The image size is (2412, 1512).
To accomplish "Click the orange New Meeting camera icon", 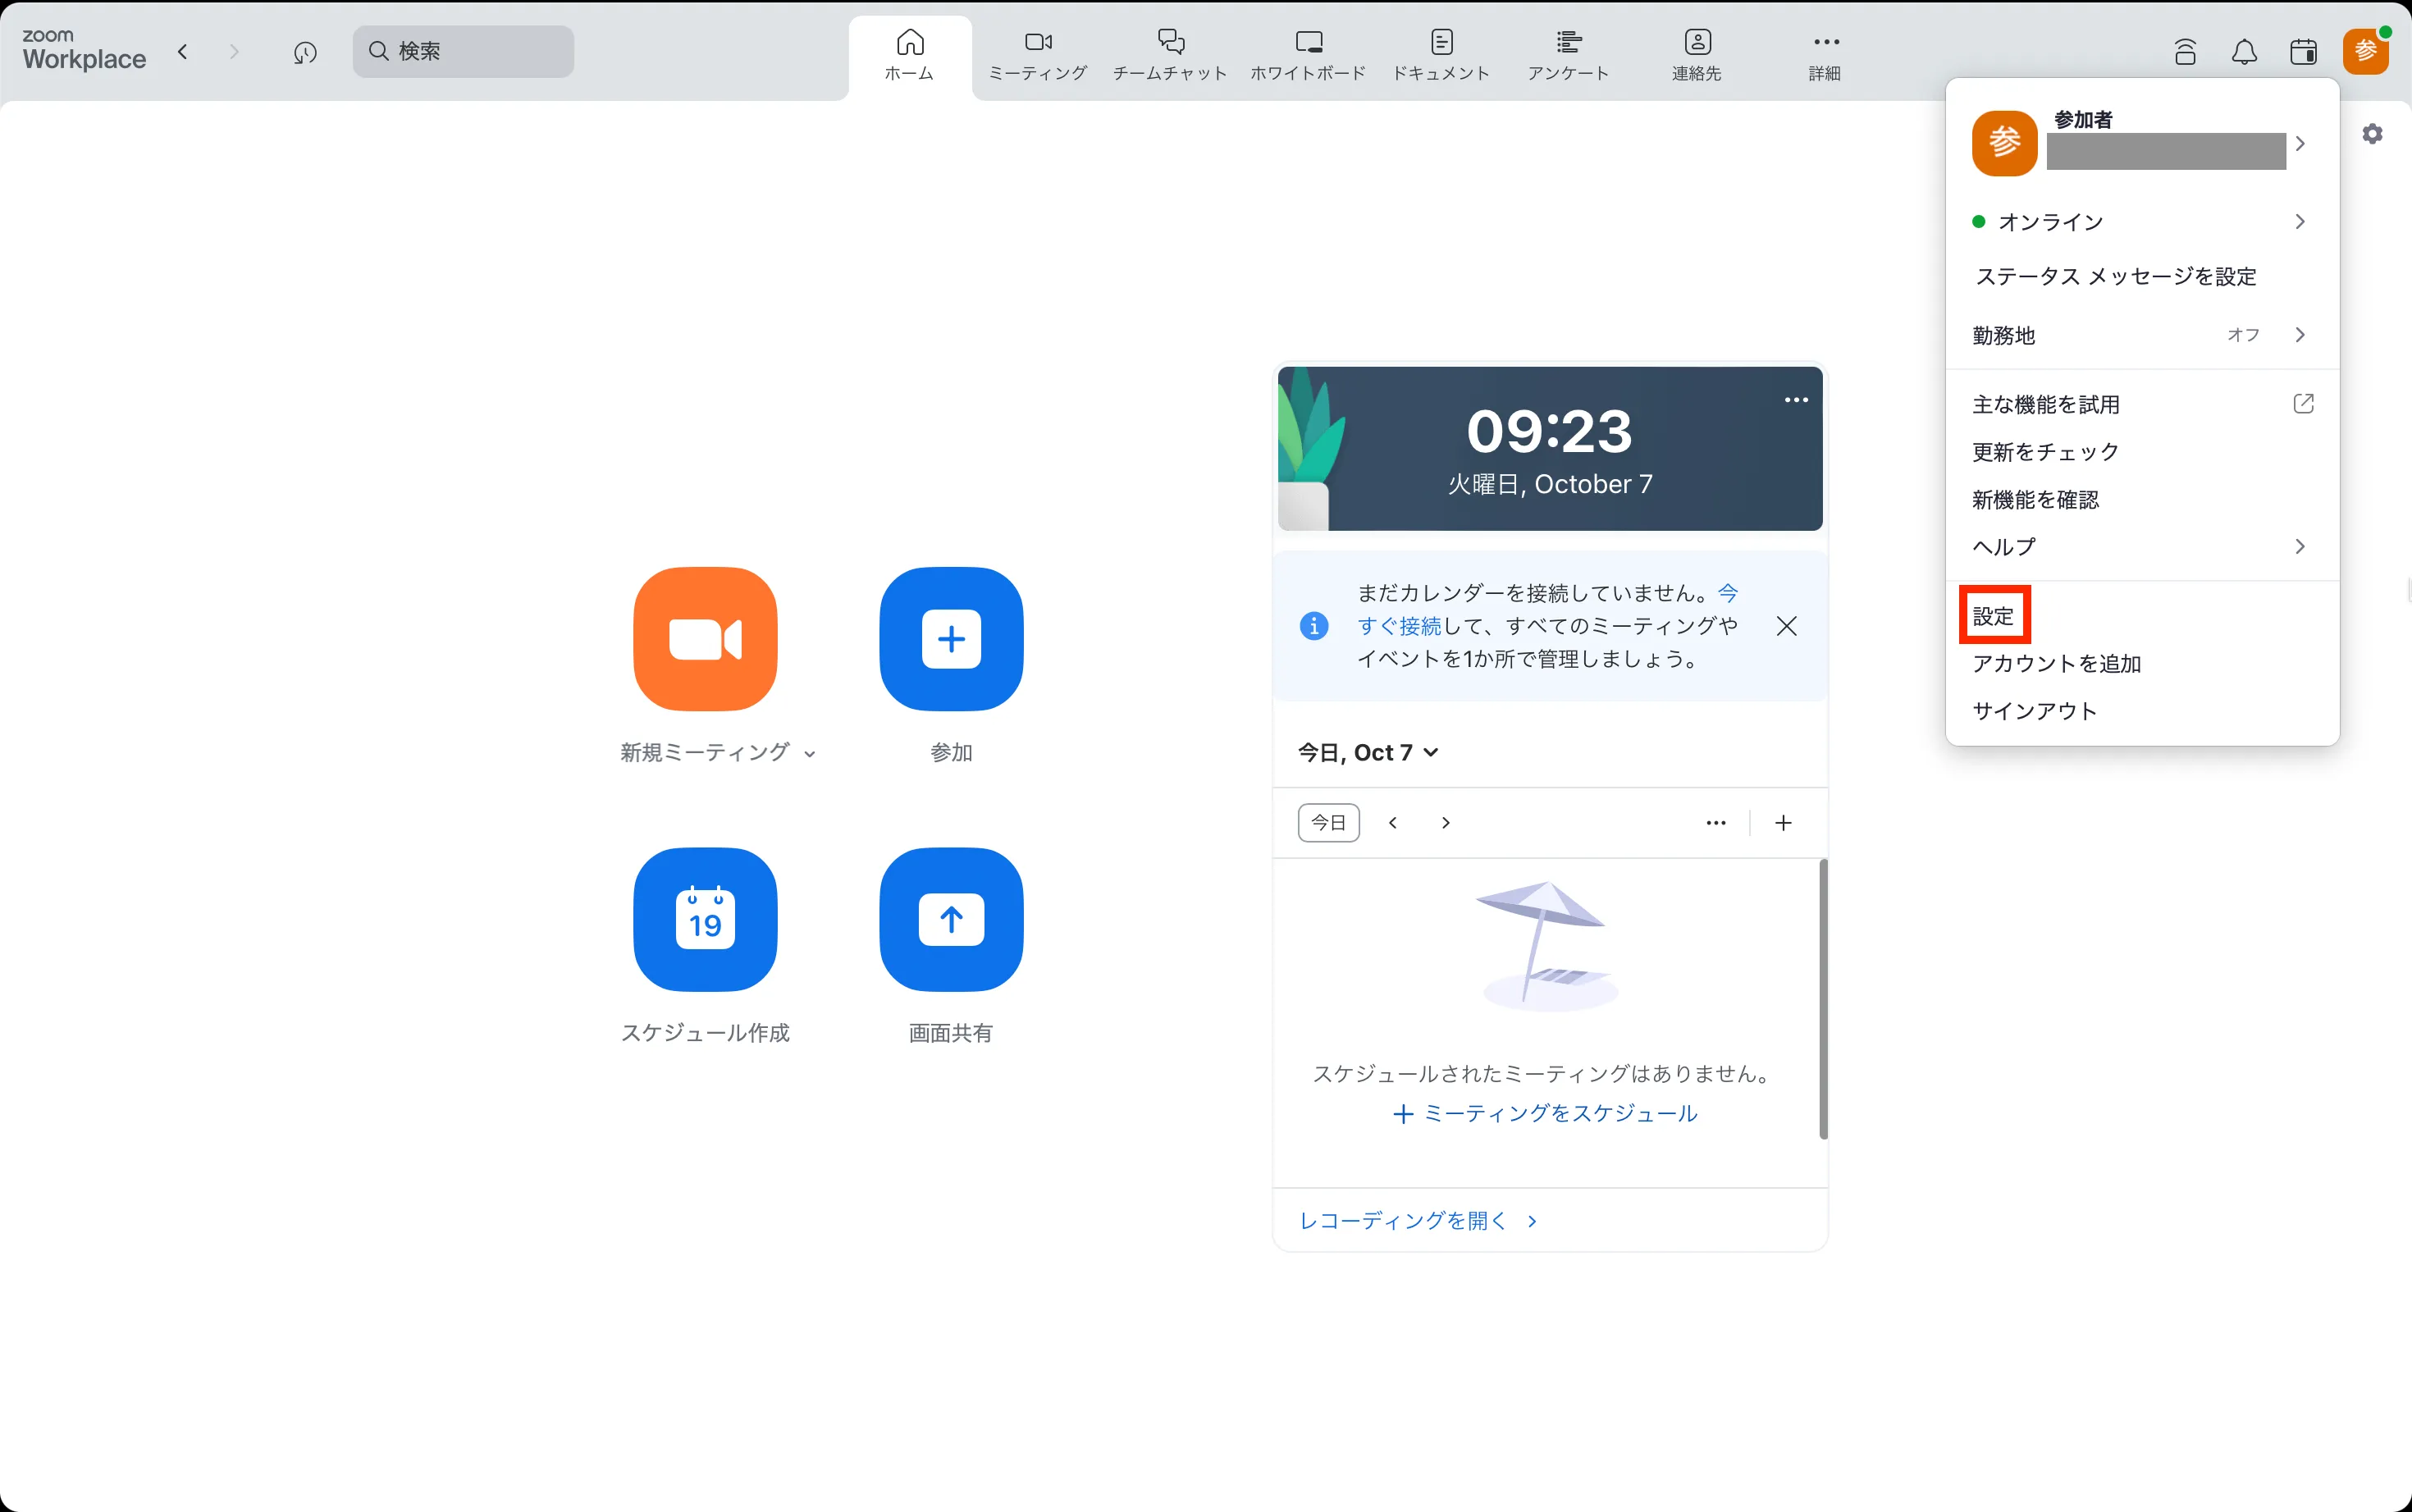I will click(x=705, y=639).
